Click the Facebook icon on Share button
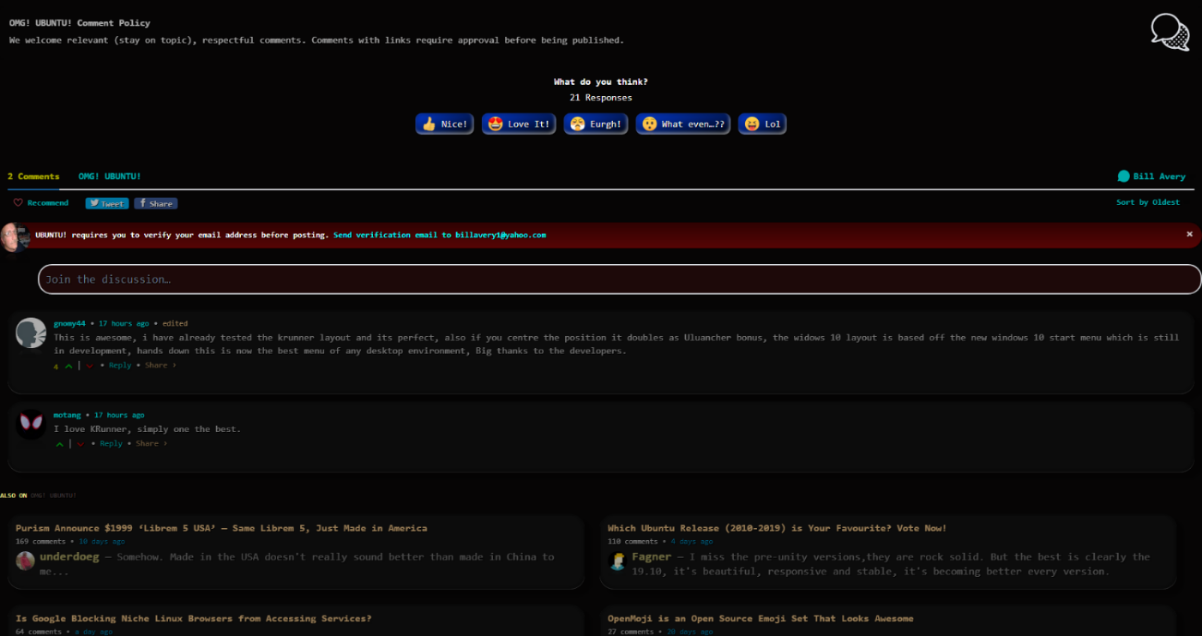The image size is (1202, 636). point(143,203)
